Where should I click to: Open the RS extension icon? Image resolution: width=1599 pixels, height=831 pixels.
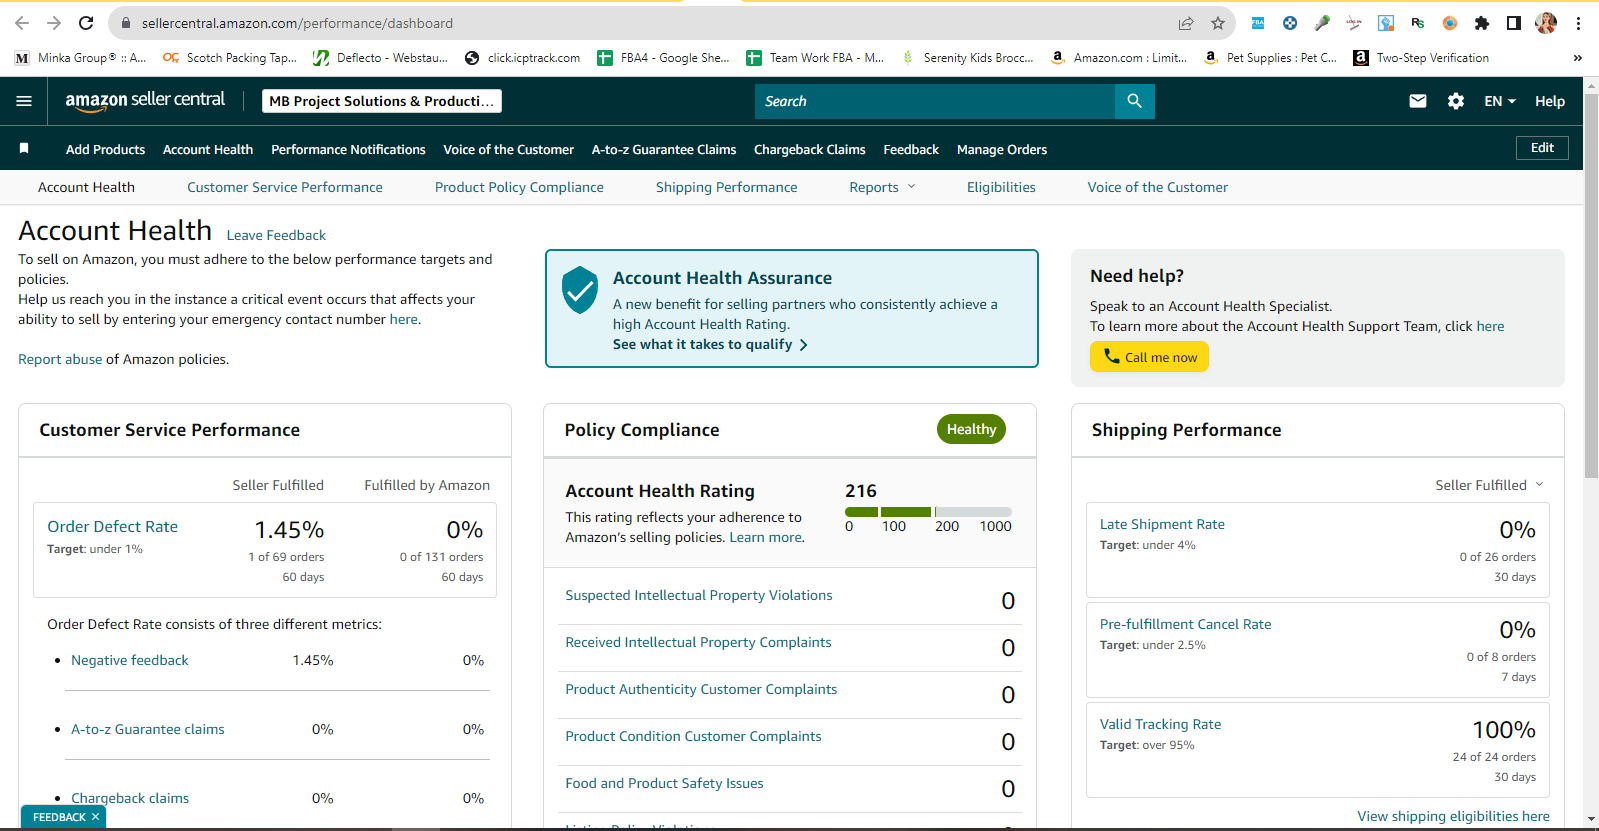click(x=1418, y=23)
